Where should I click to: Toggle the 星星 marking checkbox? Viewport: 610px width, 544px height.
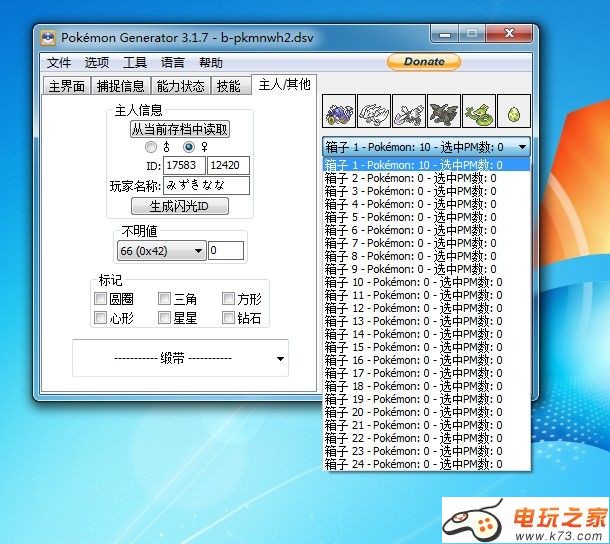pyautogui.click(x=164, y=318)
